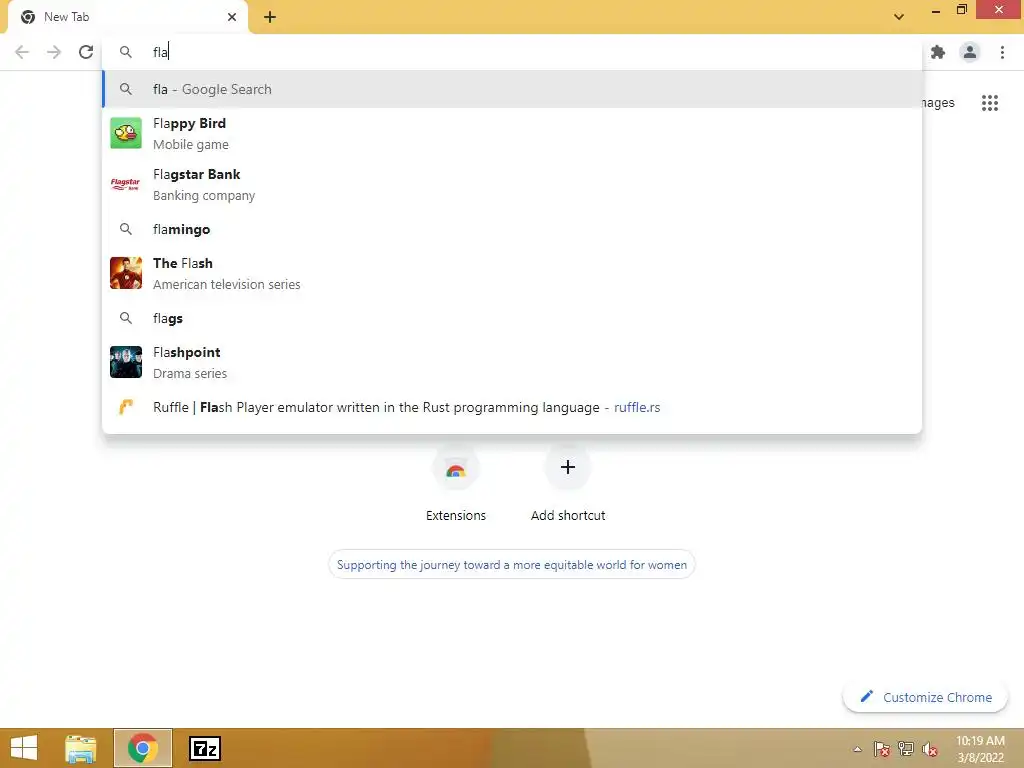The image size is (1024, 768).
Task: Click the muted volume tray icon
Action: tap(930, 749)
